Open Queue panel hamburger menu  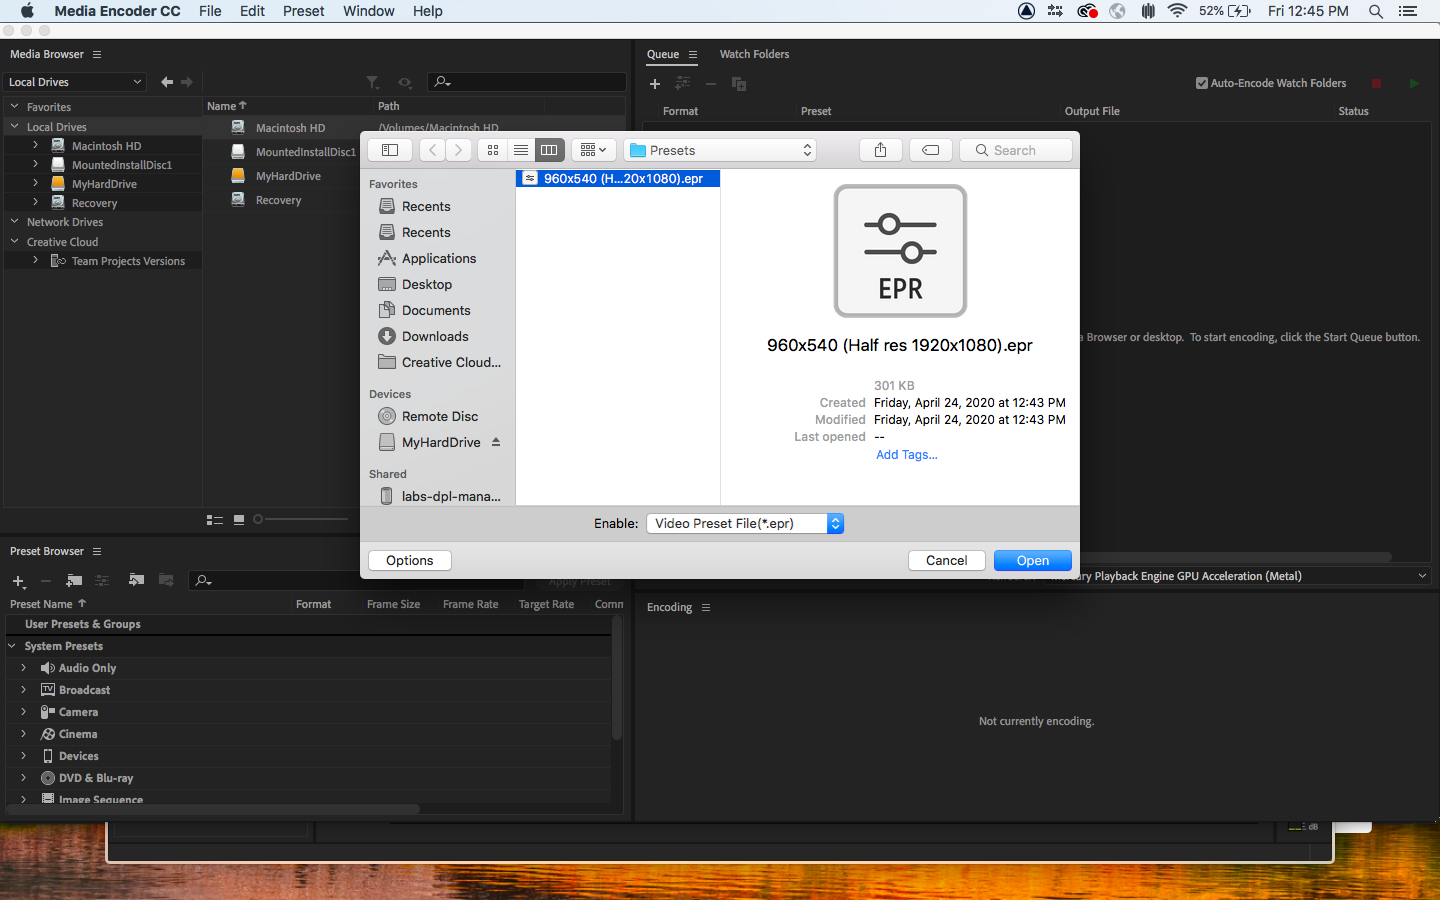pos(692,55)
